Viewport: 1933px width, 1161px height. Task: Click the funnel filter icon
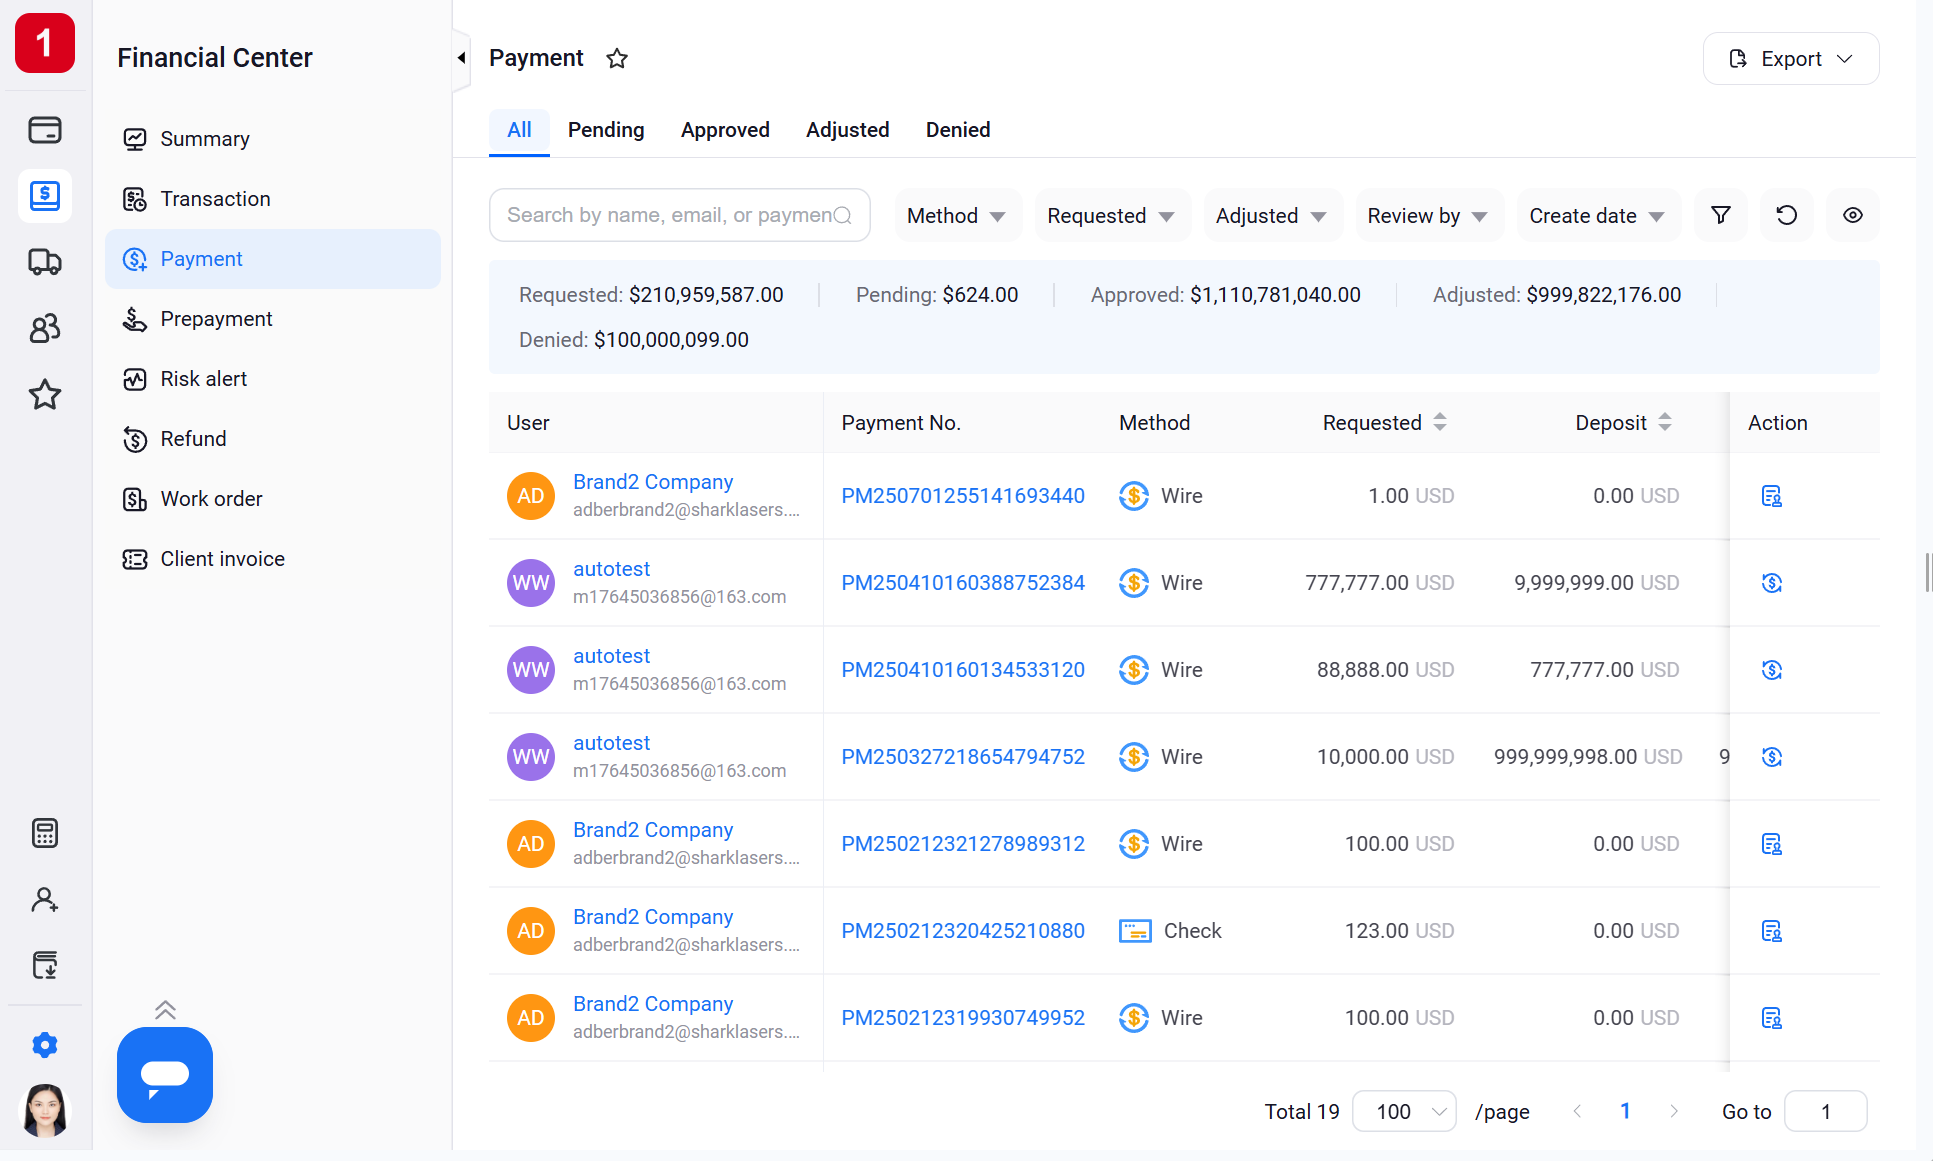tap(1721, 215)
